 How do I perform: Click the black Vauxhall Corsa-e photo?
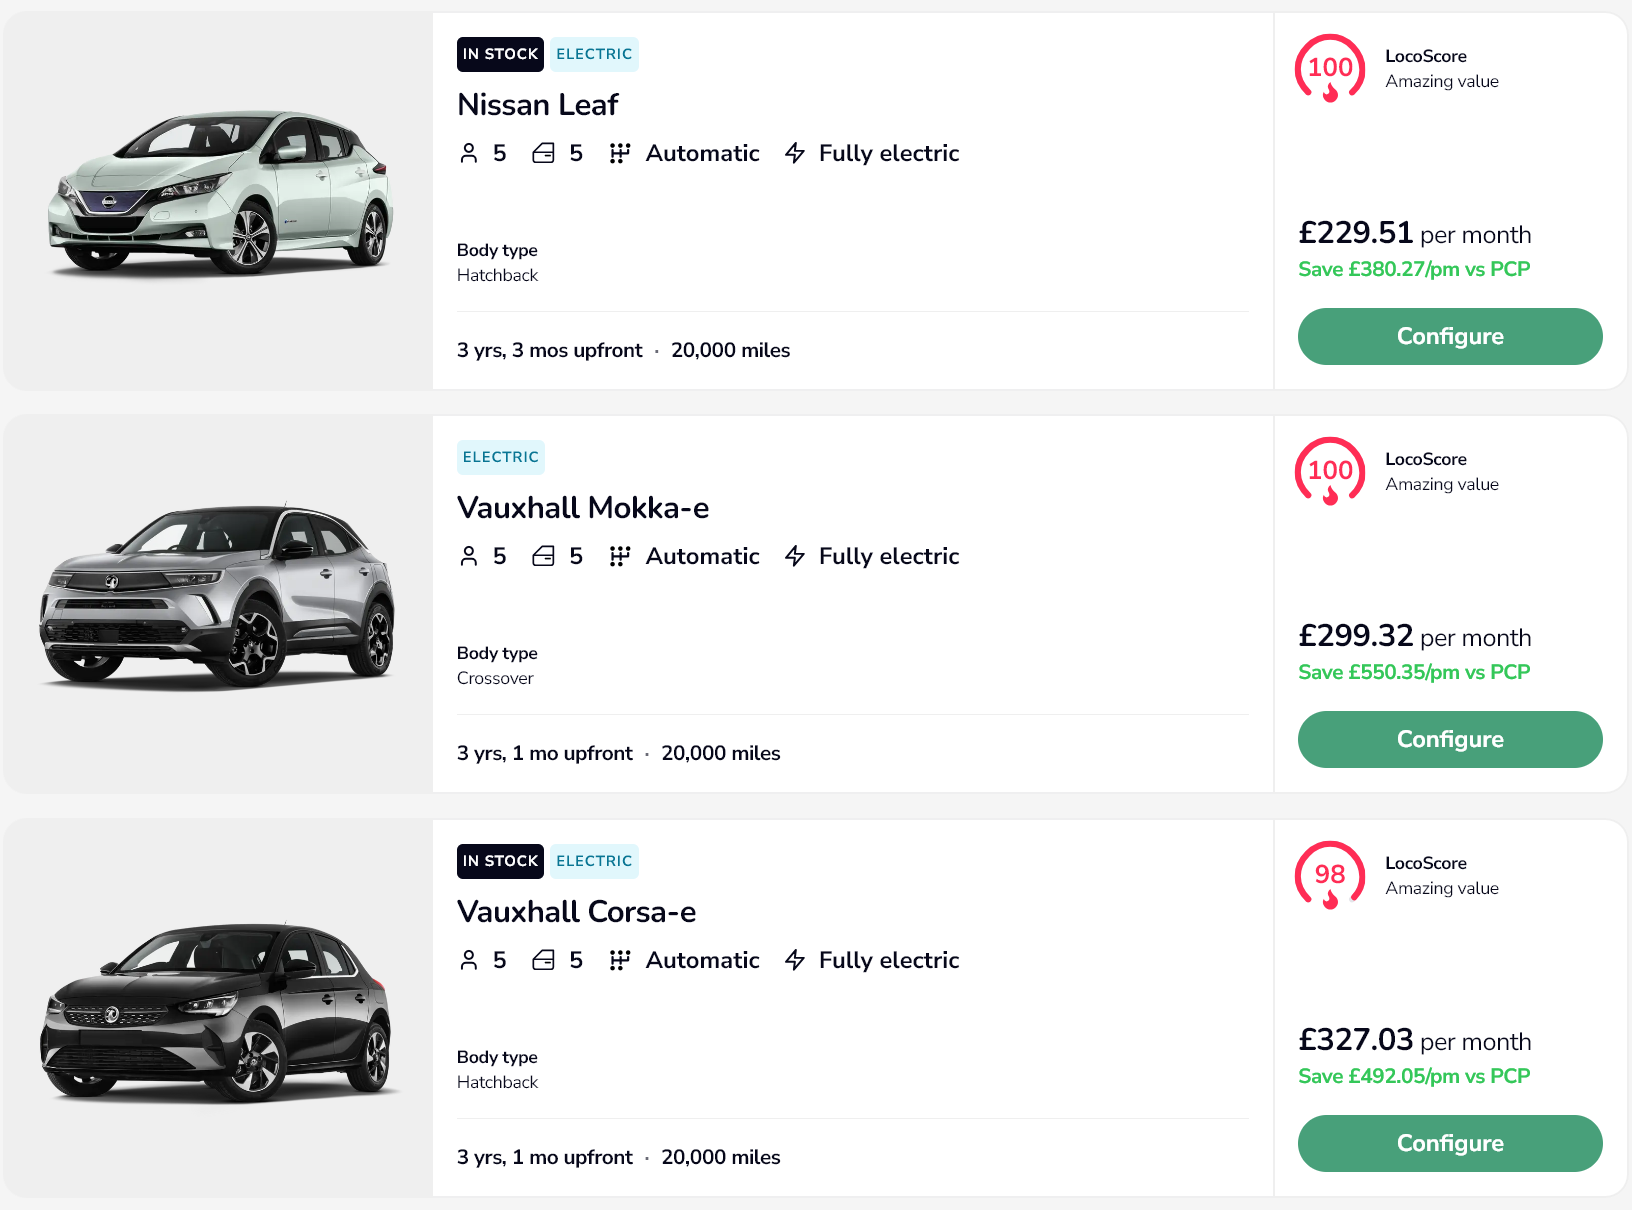(x=218, y=1010)
